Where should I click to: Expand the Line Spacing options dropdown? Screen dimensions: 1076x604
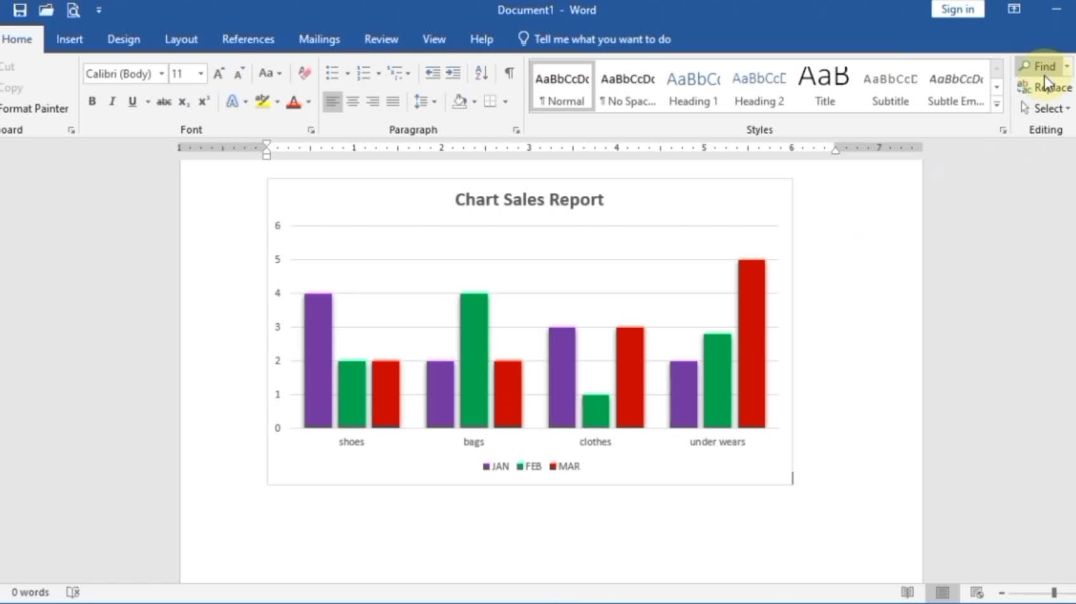[x=434, y=101]
